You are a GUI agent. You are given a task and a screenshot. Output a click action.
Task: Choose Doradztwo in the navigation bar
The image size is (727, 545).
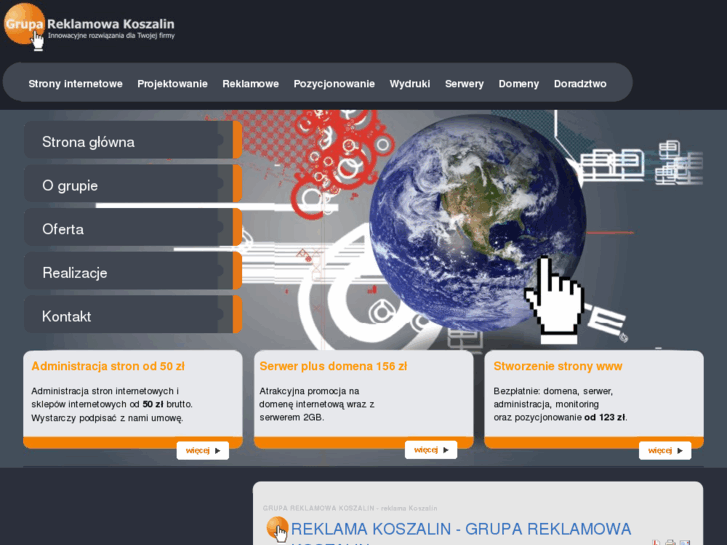(580, 84)
